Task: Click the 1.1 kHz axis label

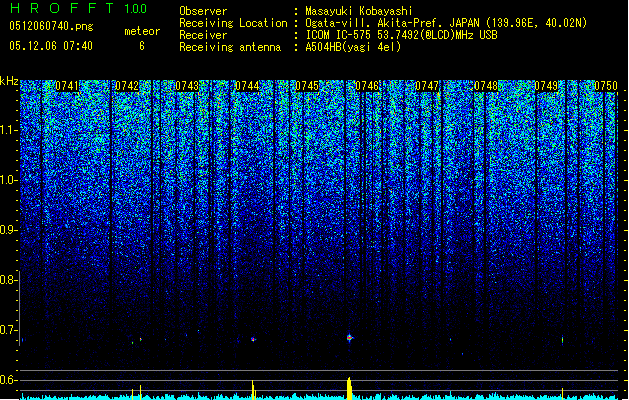Action: click(9, 130)
